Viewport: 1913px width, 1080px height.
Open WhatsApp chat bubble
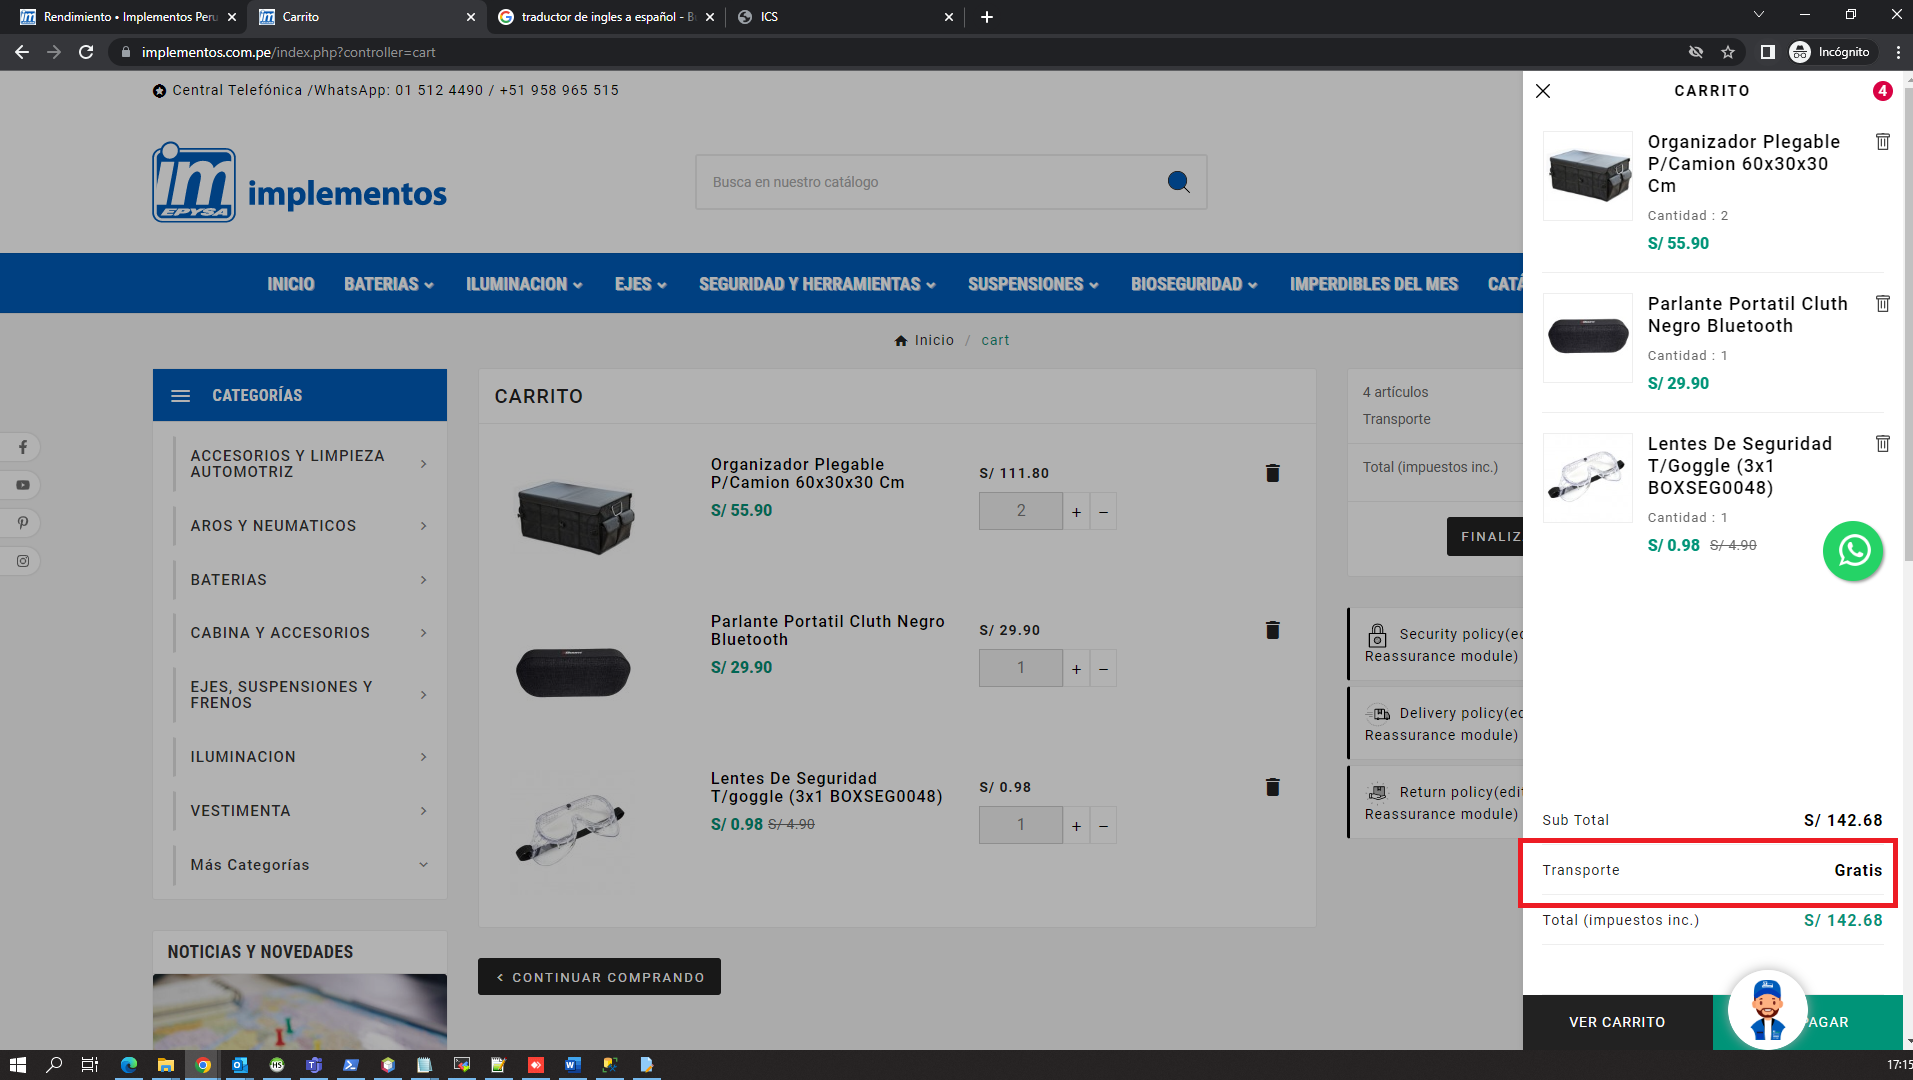1853,551
